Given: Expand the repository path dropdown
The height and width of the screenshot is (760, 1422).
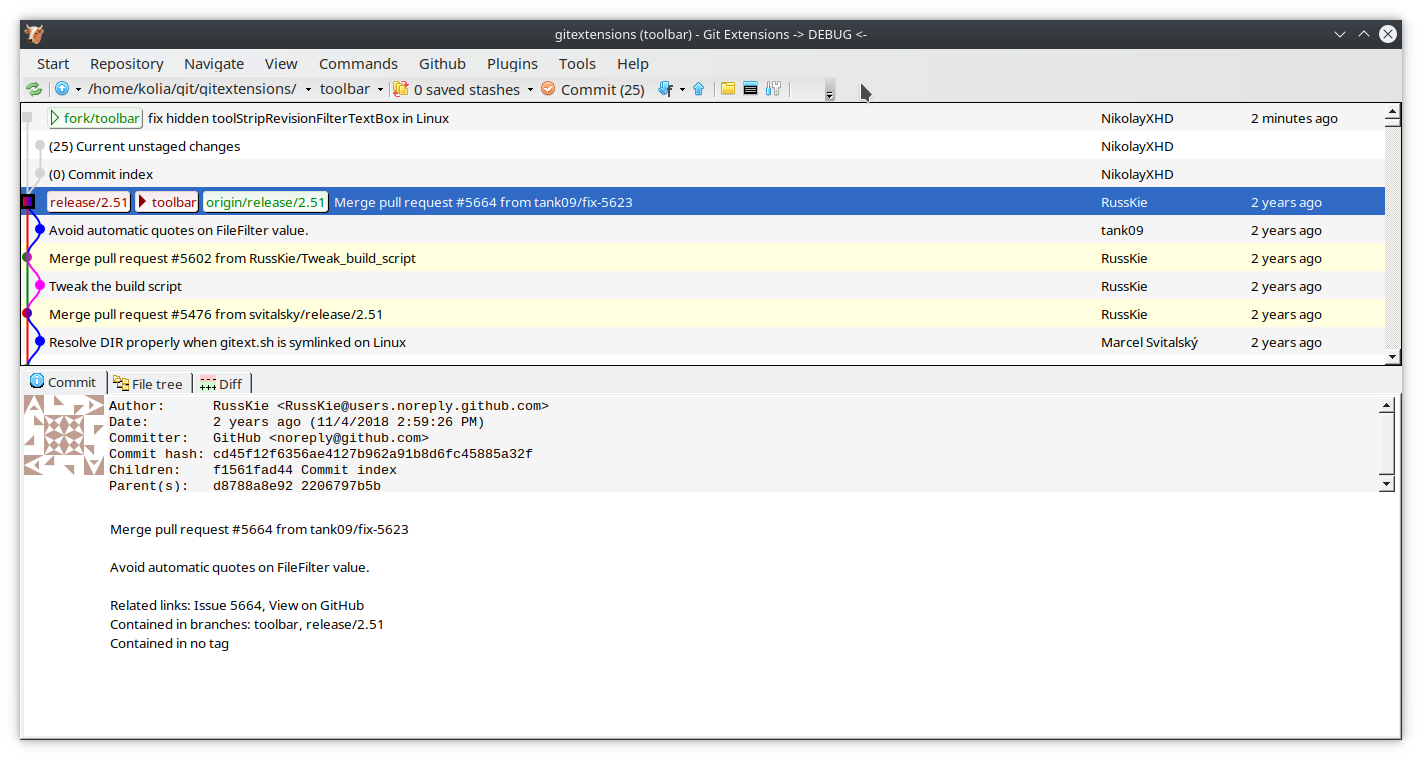Looking at the screenshot, I should coord(307,89).
